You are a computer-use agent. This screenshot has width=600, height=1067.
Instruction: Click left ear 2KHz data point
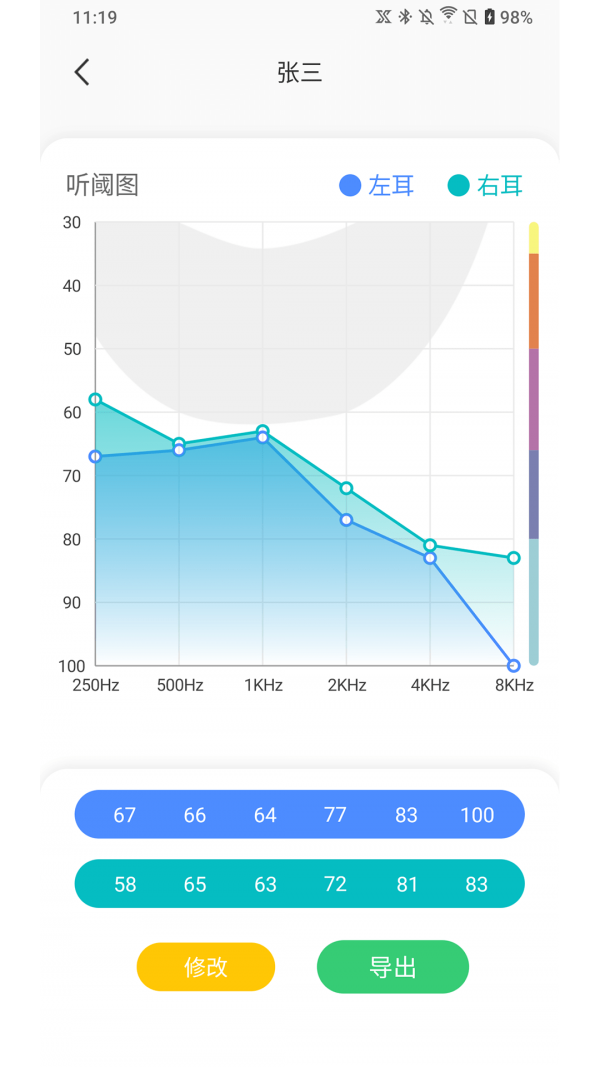pos(346,520)
